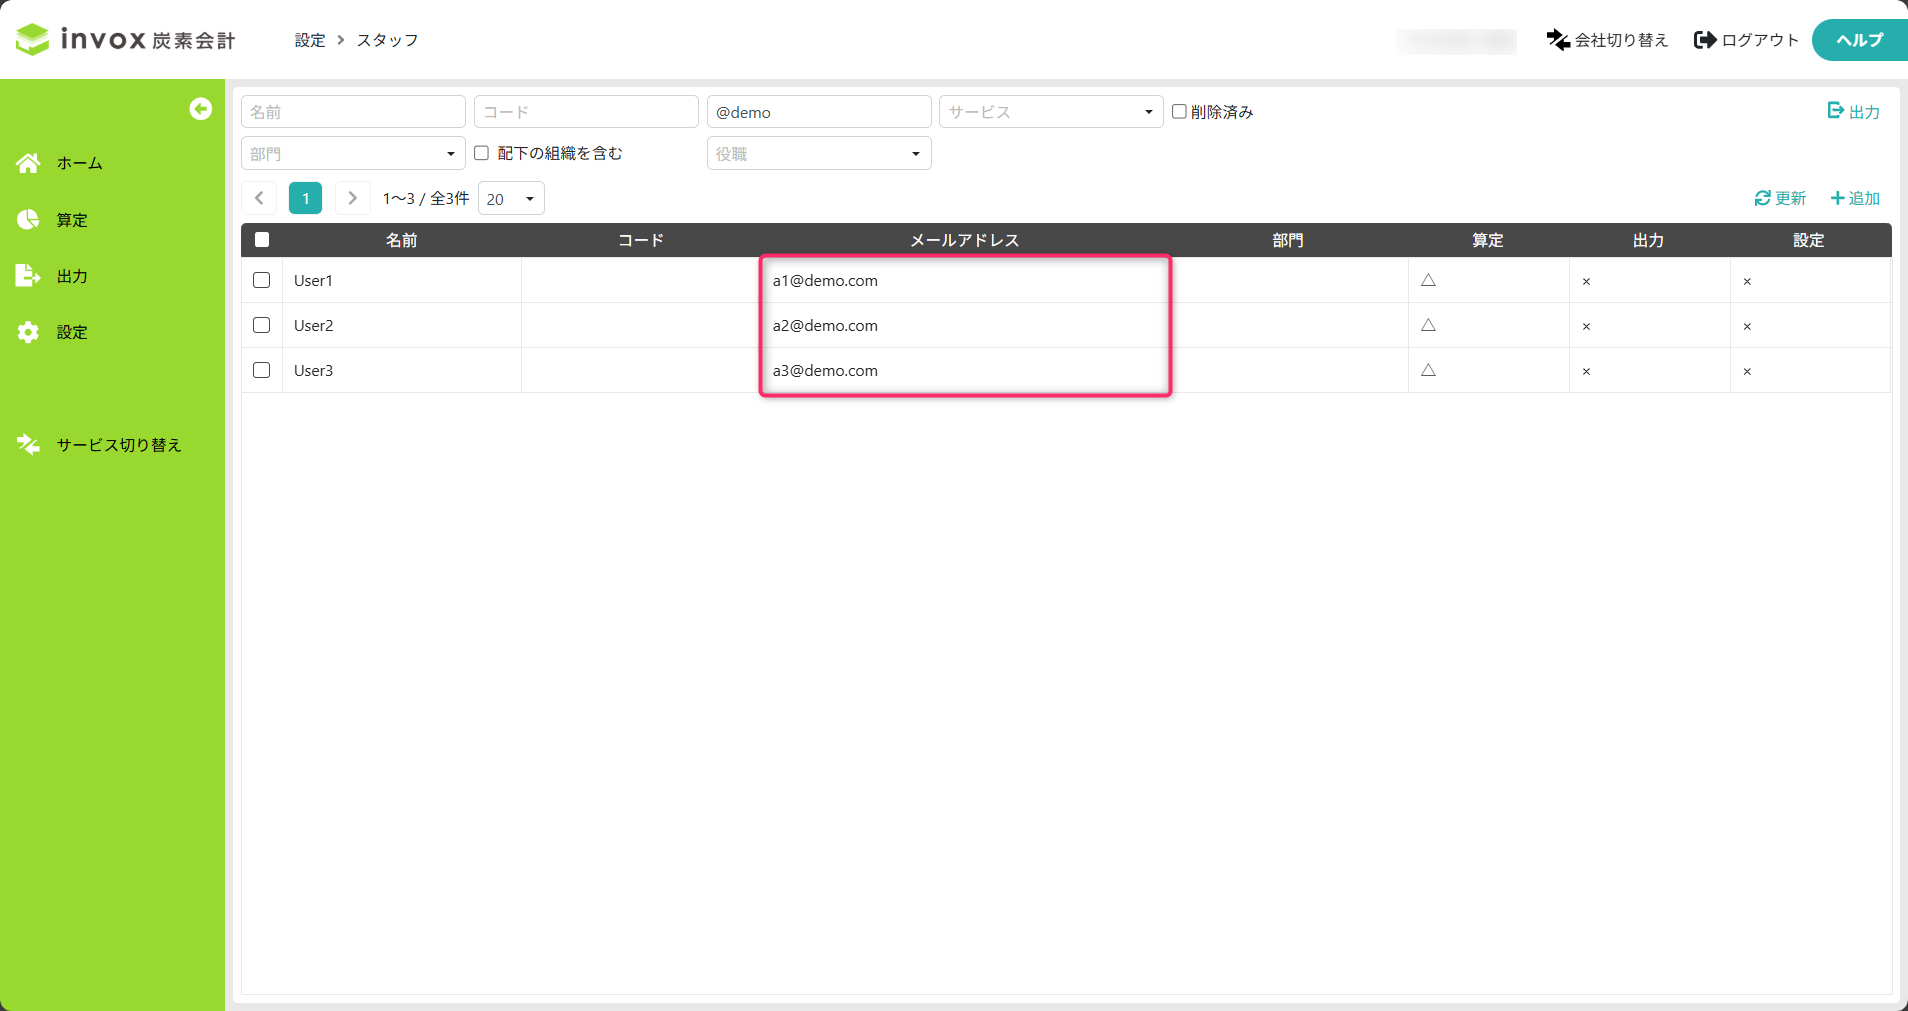Click the a3@demo.com email cell

tap(965, 370)
